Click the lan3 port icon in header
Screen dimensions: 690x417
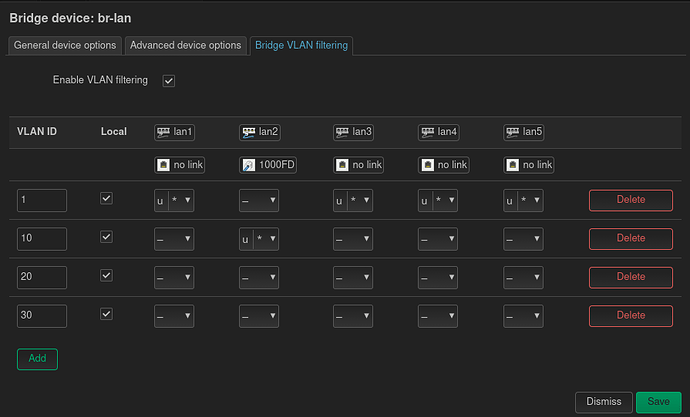click(343, 132)
